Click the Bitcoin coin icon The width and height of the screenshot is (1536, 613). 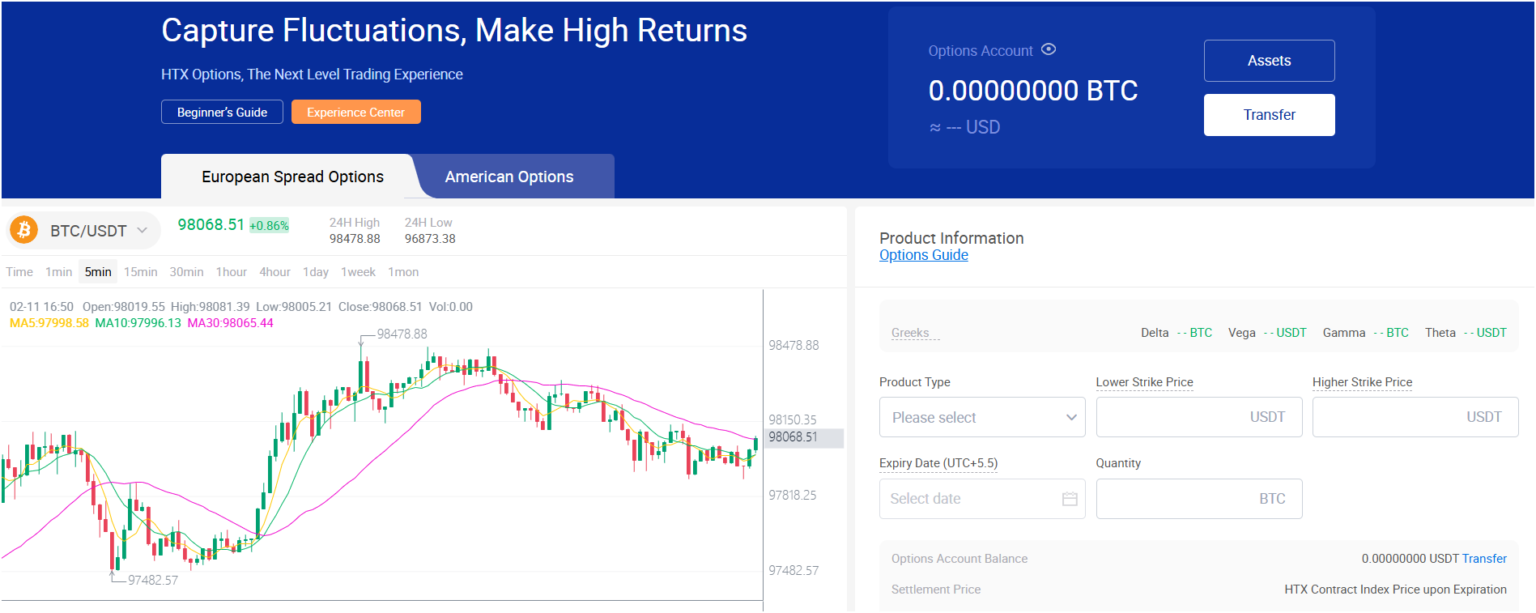[24, 231]
